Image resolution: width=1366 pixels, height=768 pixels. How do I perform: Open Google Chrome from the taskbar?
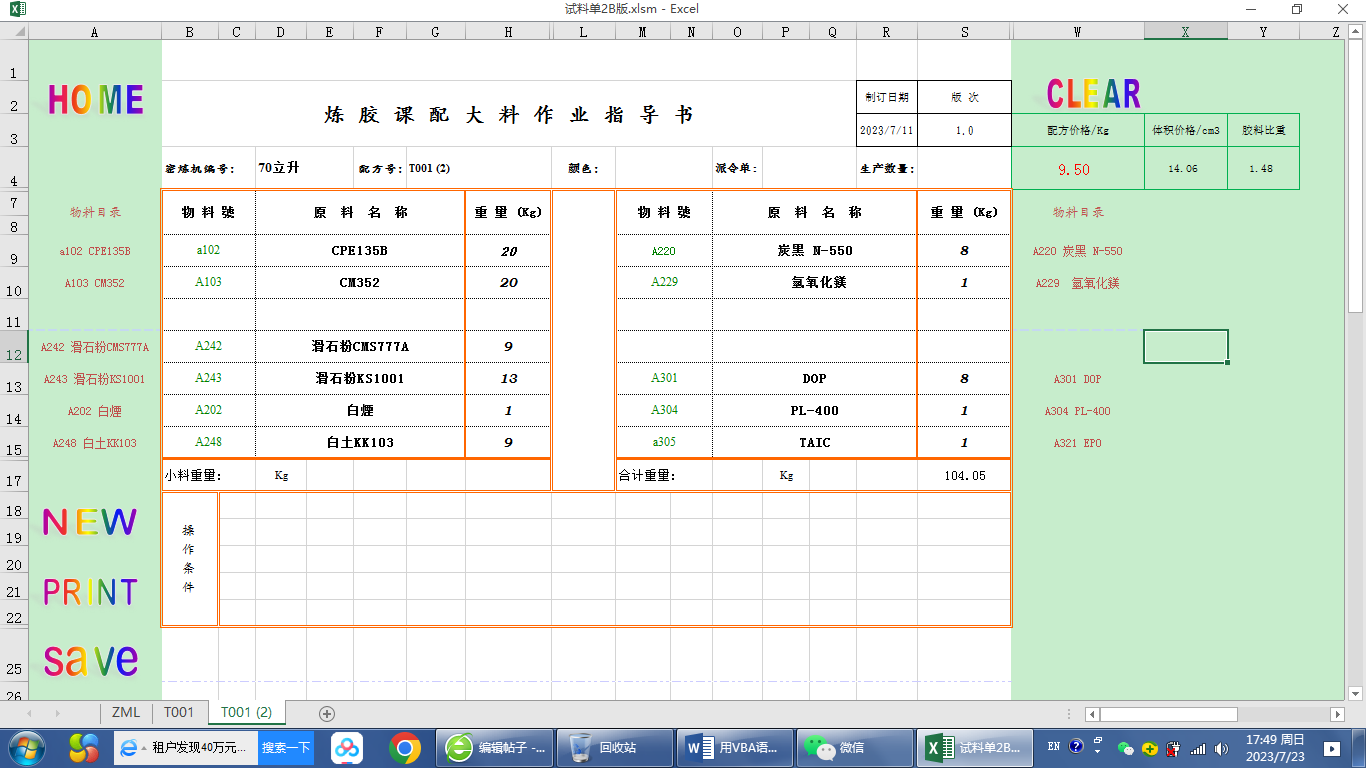tap(405, 748)
